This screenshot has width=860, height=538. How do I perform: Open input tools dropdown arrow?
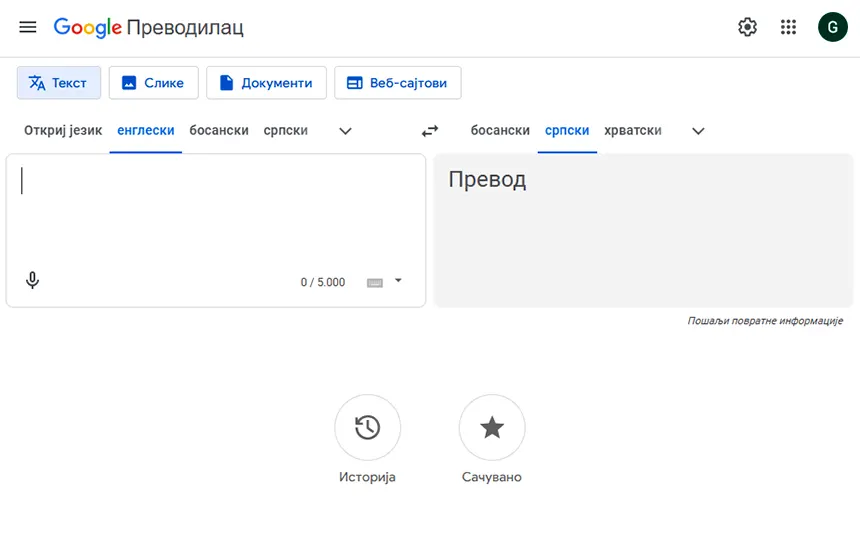398,280
